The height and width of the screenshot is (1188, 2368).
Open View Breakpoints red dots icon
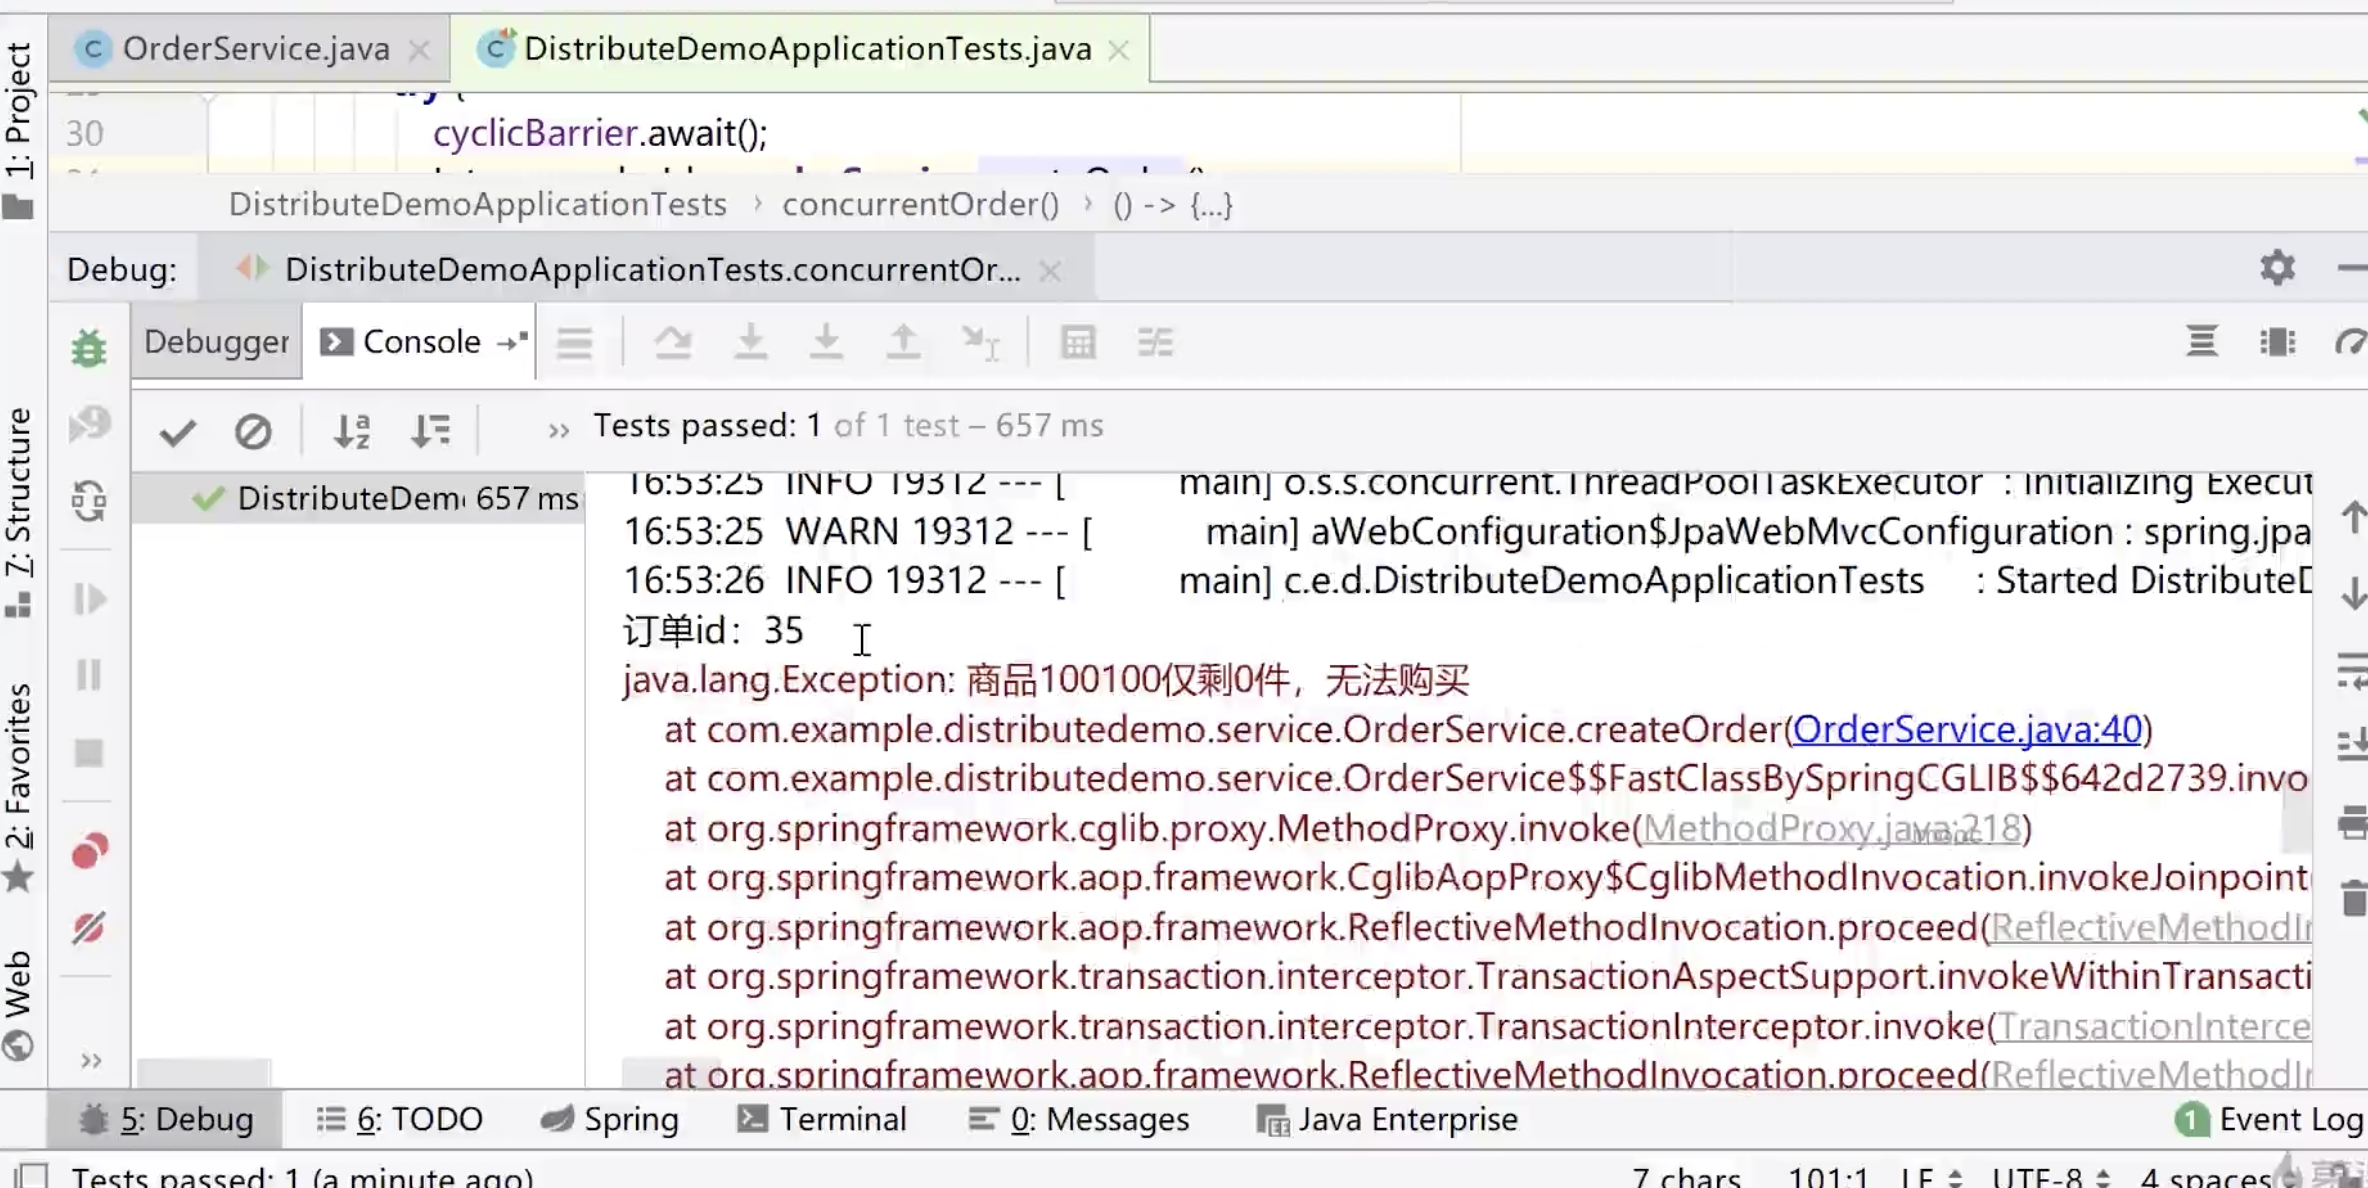89,851
